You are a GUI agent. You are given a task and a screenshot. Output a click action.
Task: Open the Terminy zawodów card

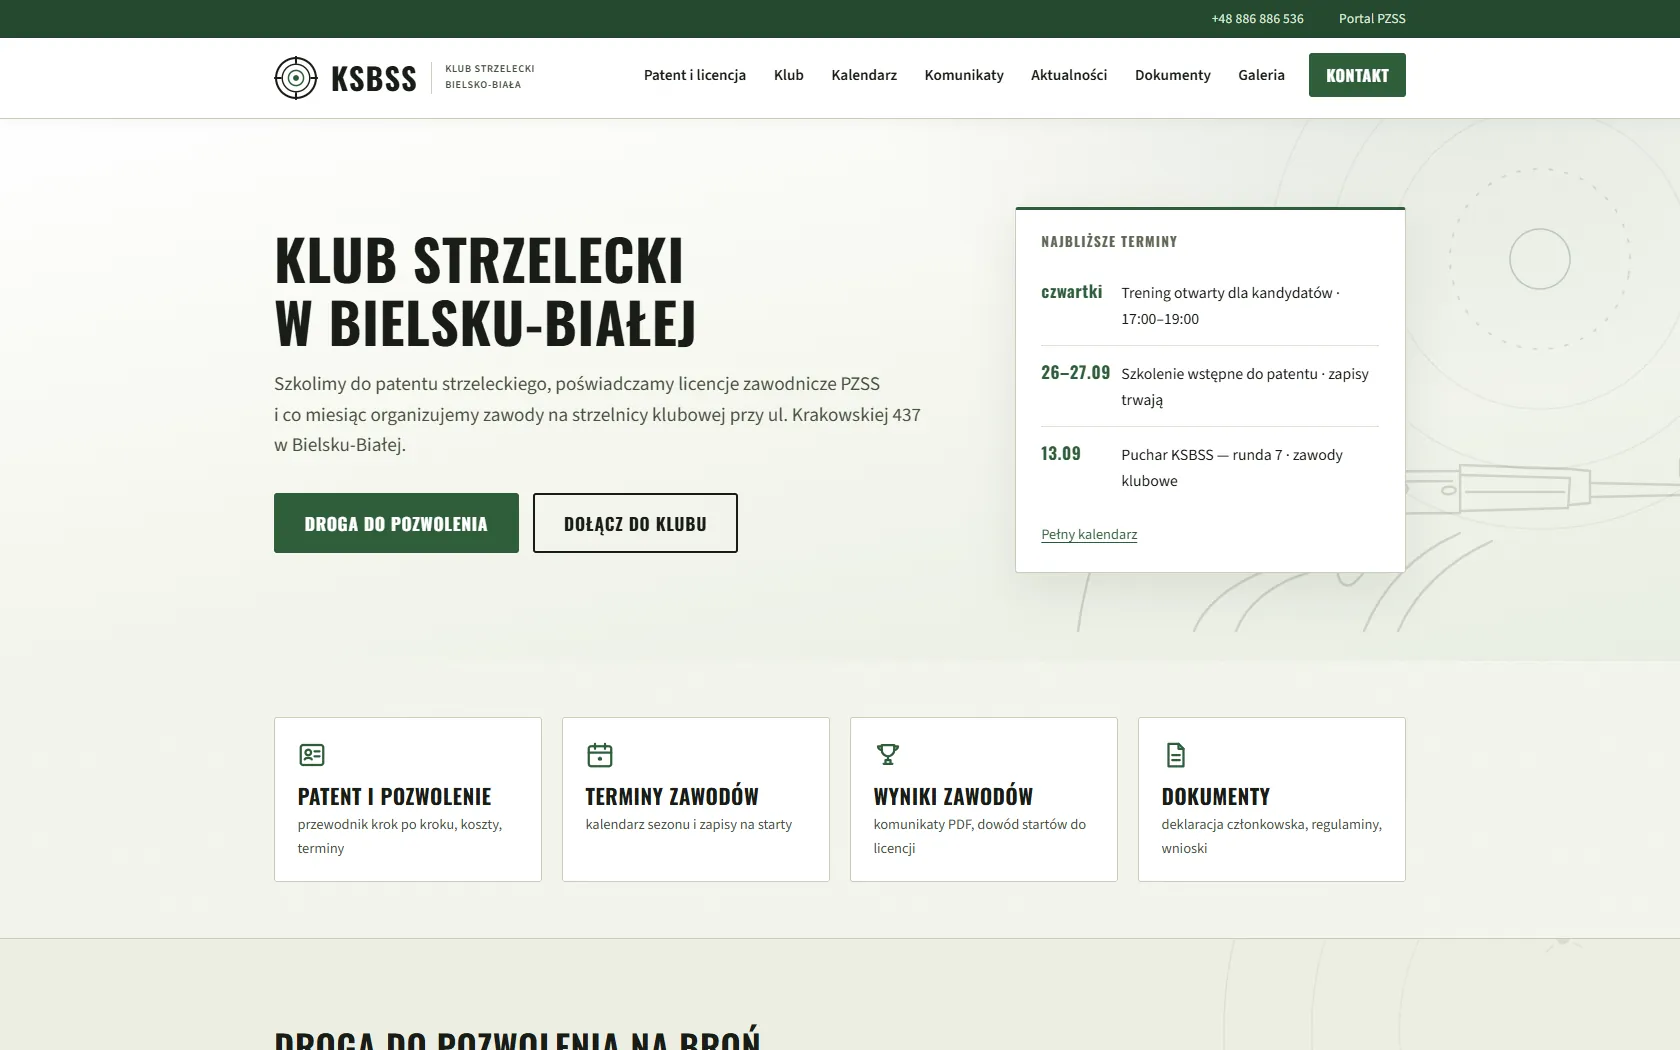click(696, 799)
